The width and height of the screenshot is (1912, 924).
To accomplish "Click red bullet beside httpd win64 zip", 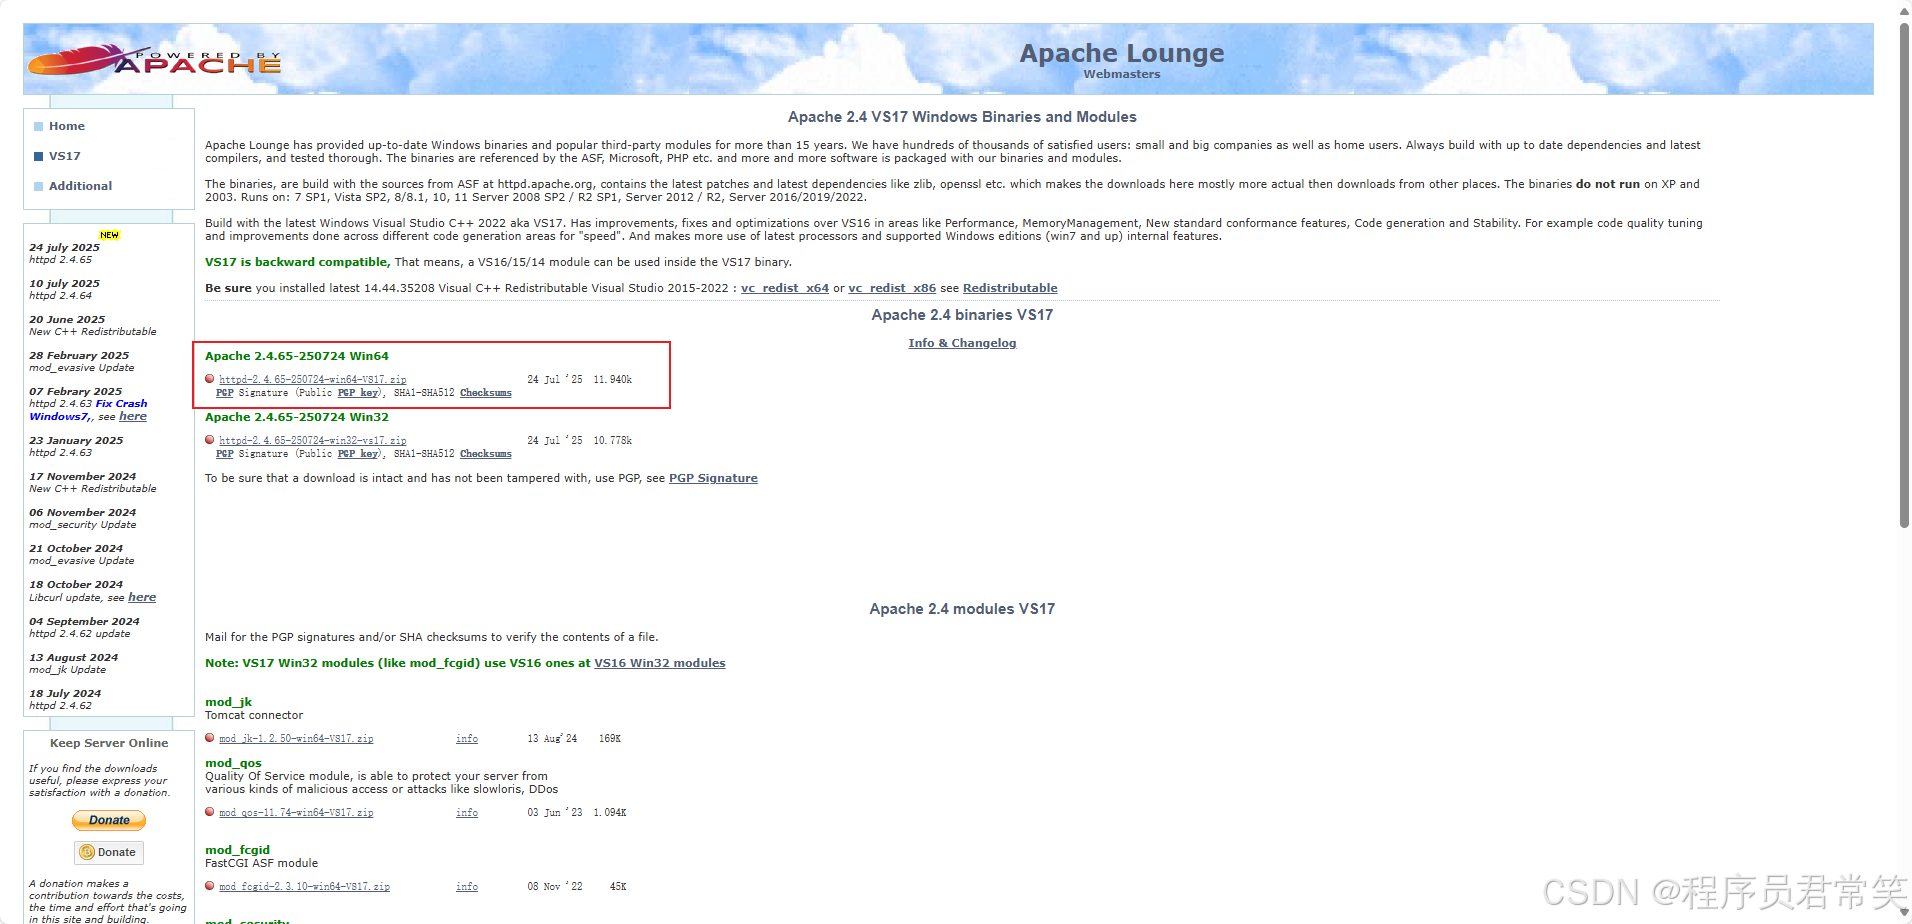I will [210, 379].
